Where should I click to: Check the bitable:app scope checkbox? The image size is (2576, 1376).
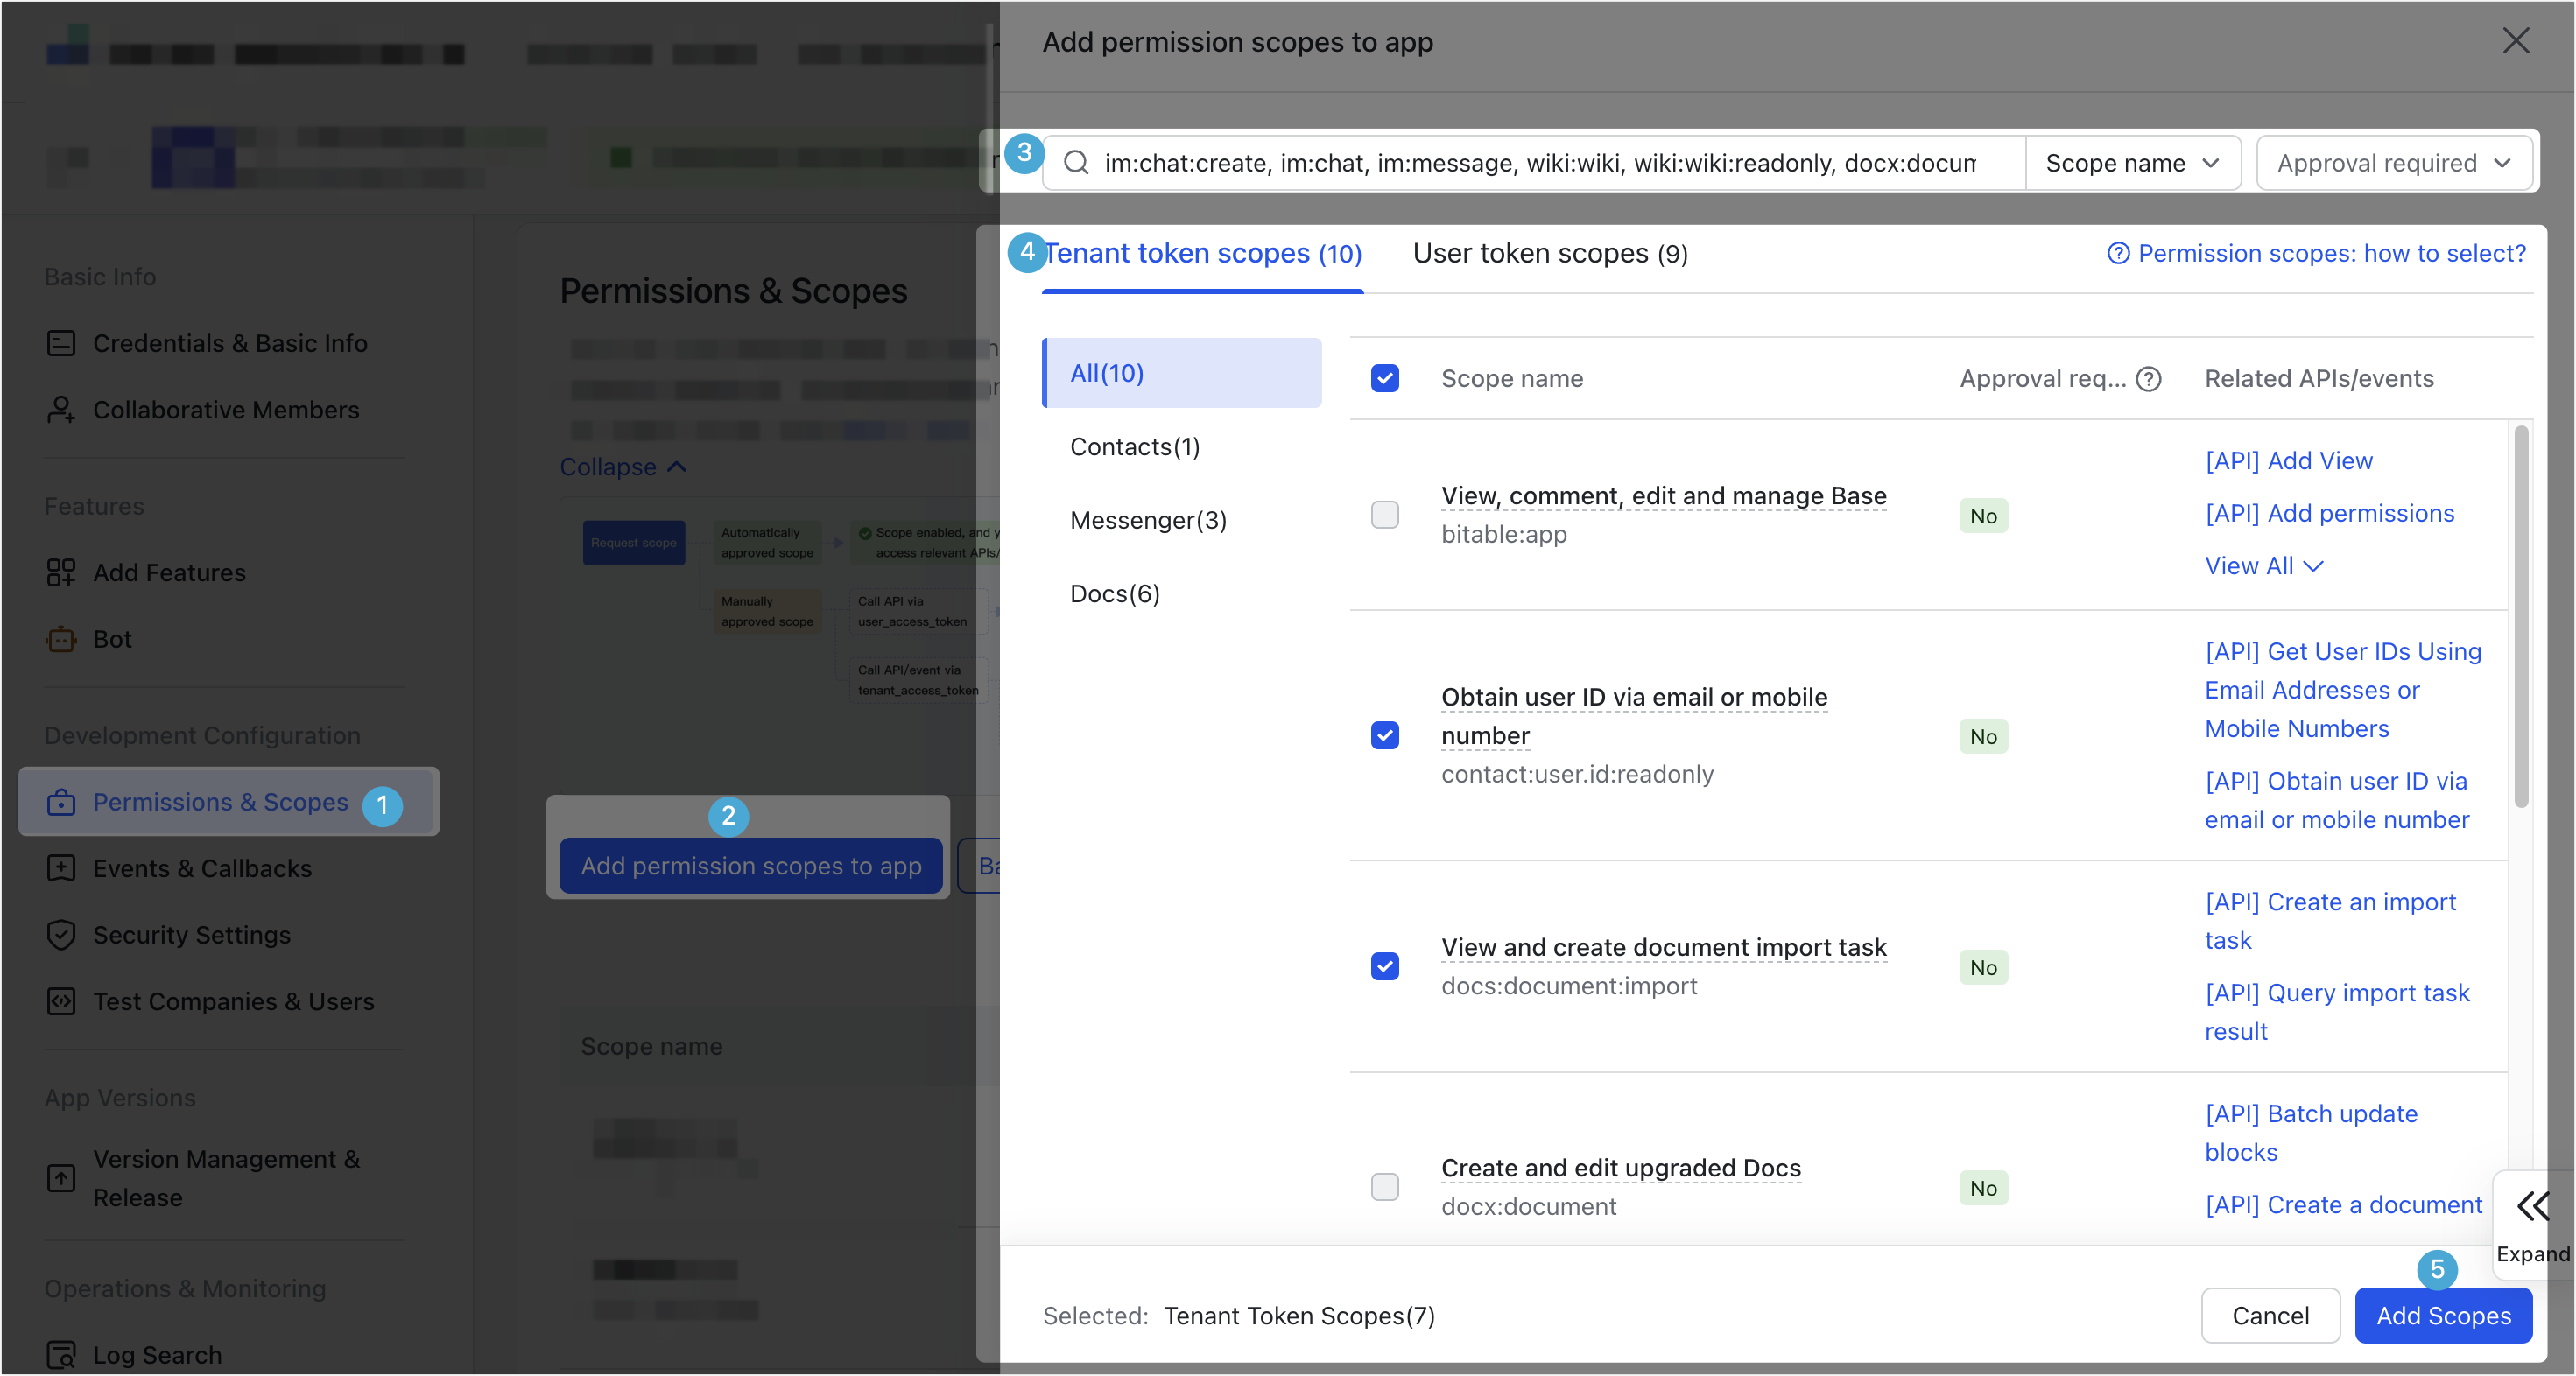pyautogui.click(x=1385, y=515)
